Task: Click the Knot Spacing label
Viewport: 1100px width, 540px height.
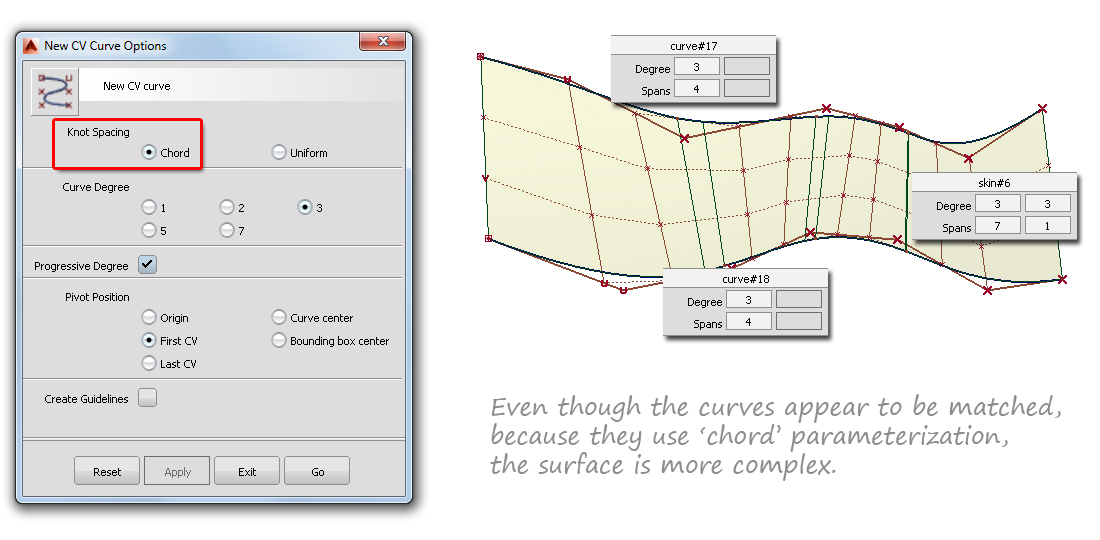Action: click(x=98, y=132)
